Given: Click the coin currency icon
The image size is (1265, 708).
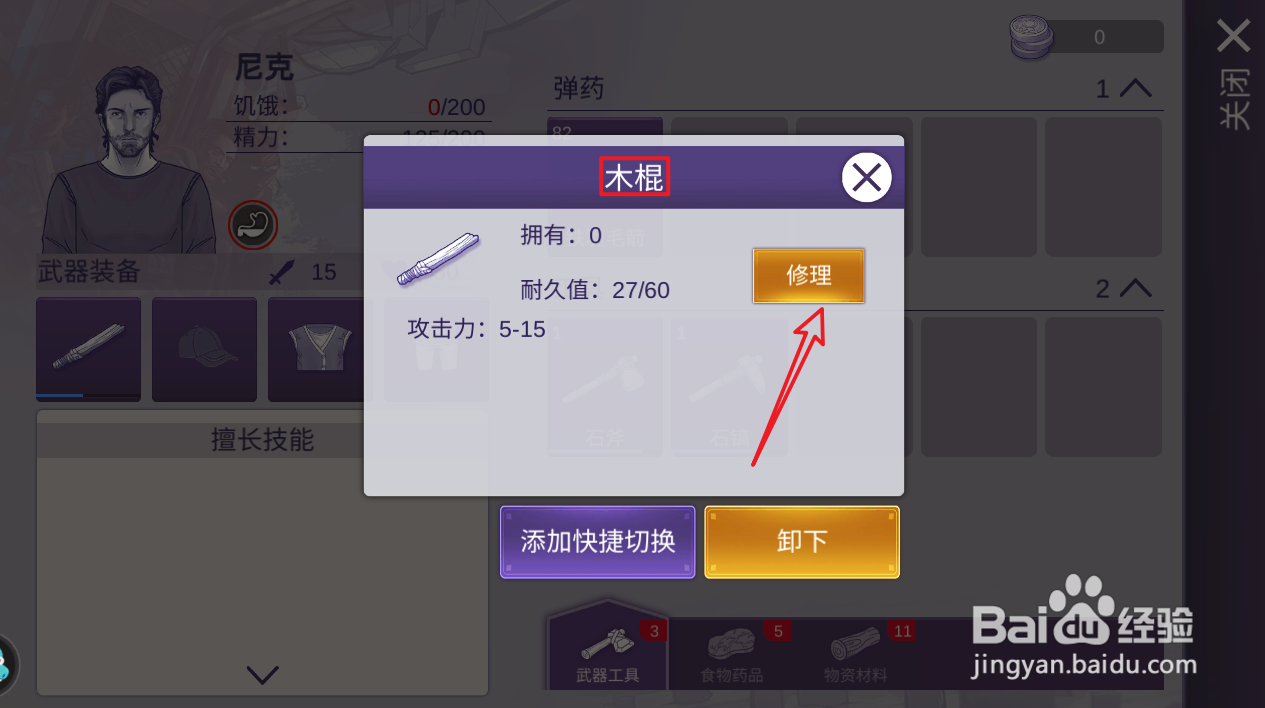Looking at the screenshot, I should pos(1031,37).
